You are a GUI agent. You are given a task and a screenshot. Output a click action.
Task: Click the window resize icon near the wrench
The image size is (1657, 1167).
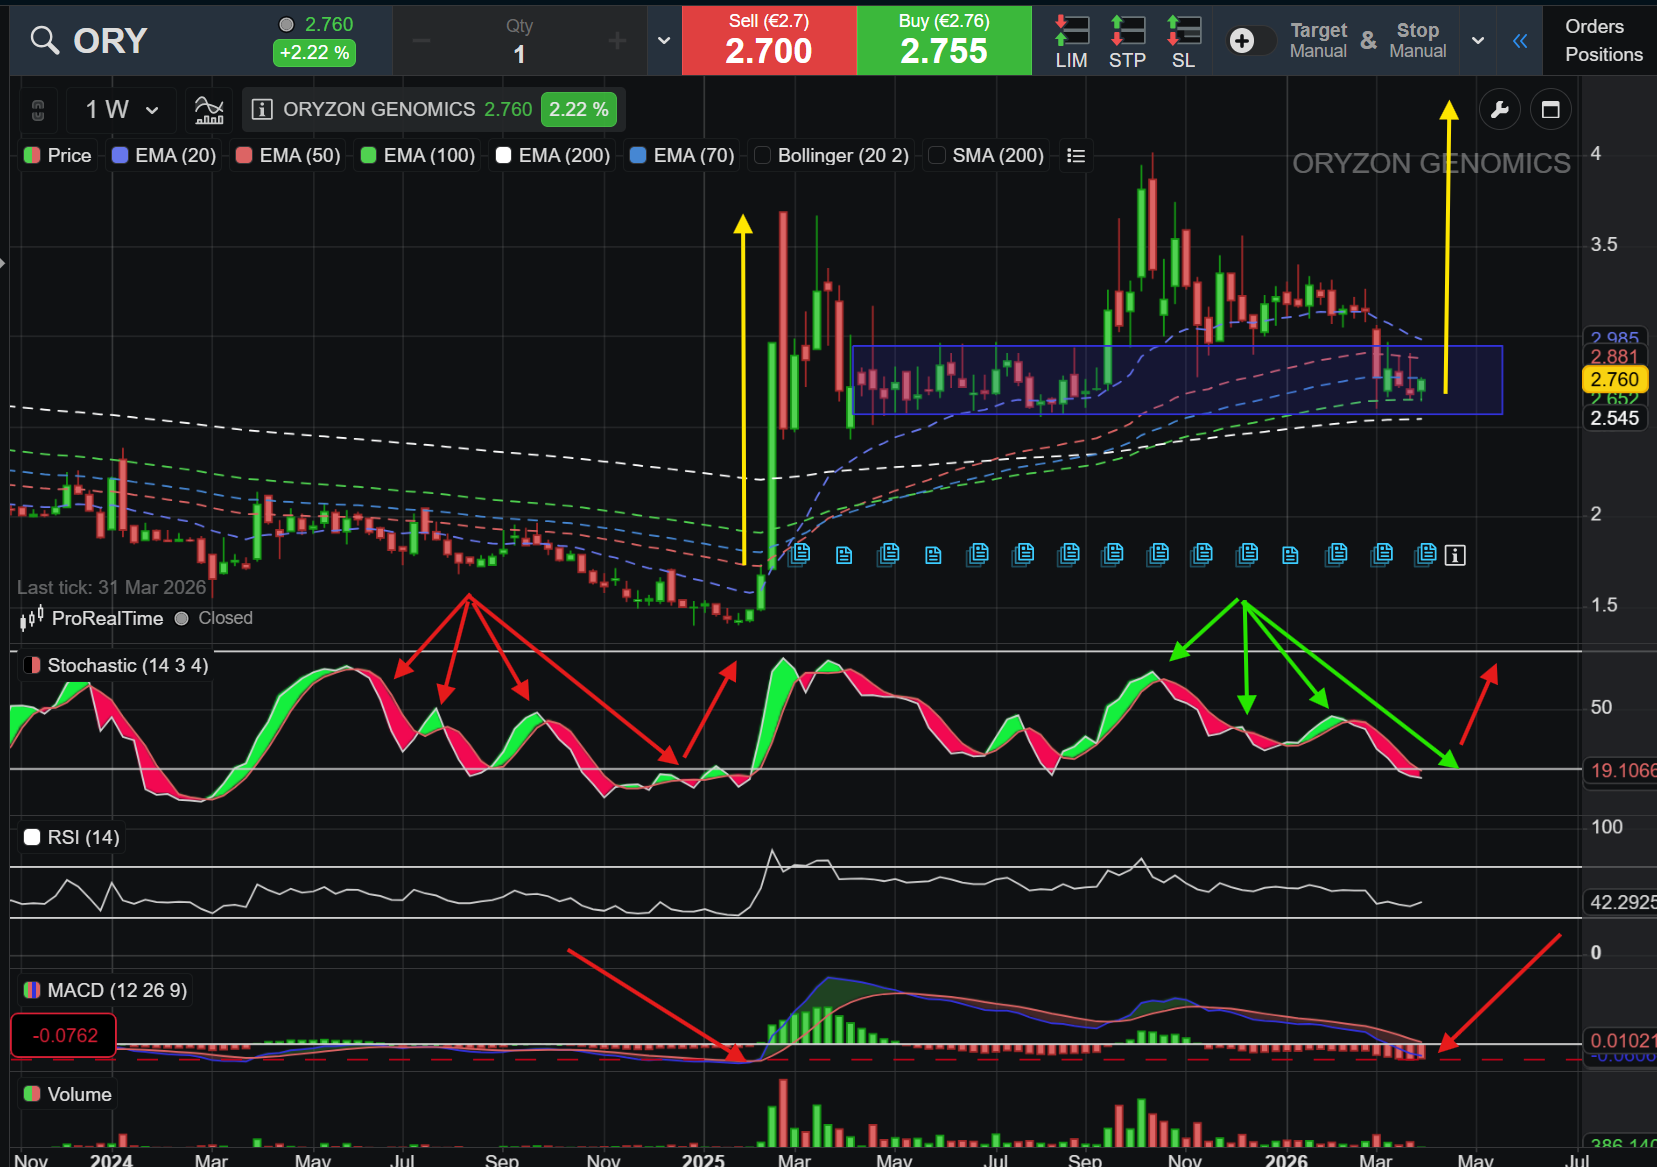click(1551, 109)
